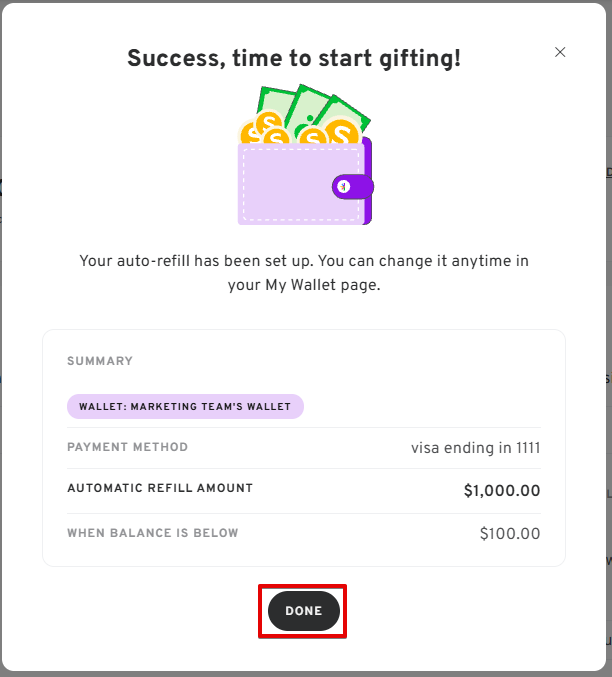Close the success dialog with the X icon
This screenshot has height=677, width=612.
(x=560, y=52)
